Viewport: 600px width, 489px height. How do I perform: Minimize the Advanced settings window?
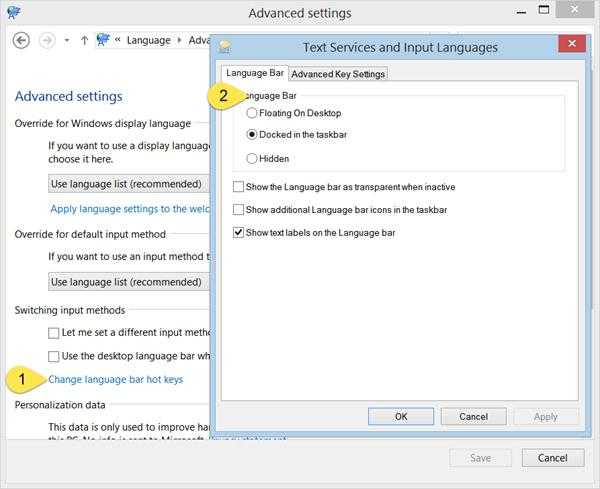521,12
